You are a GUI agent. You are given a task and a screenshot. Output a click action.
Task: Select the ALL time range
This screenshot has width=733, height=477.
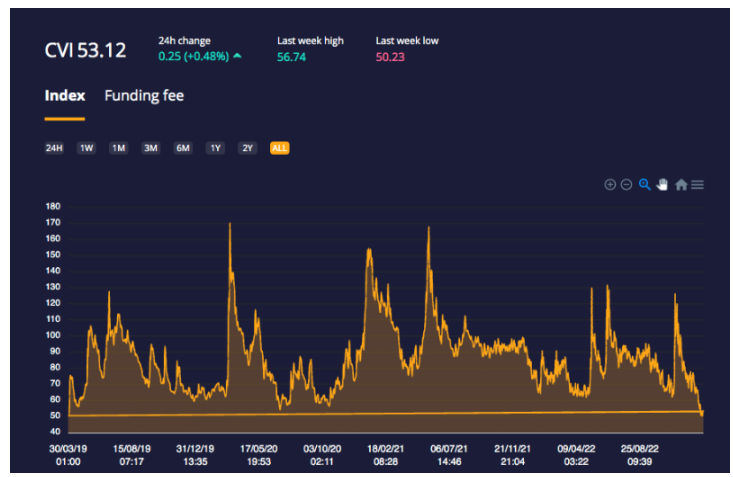[x=280, y=148]
